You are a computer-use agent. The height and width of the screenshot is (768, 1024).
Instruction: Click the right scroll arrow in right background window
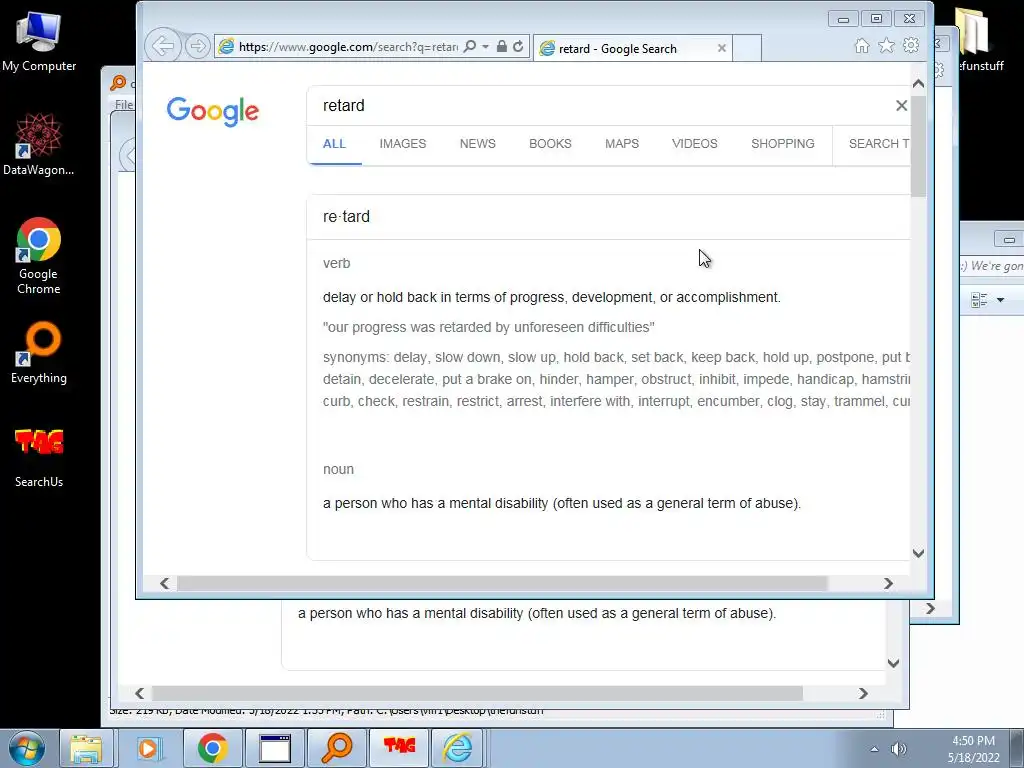(931, 609)
